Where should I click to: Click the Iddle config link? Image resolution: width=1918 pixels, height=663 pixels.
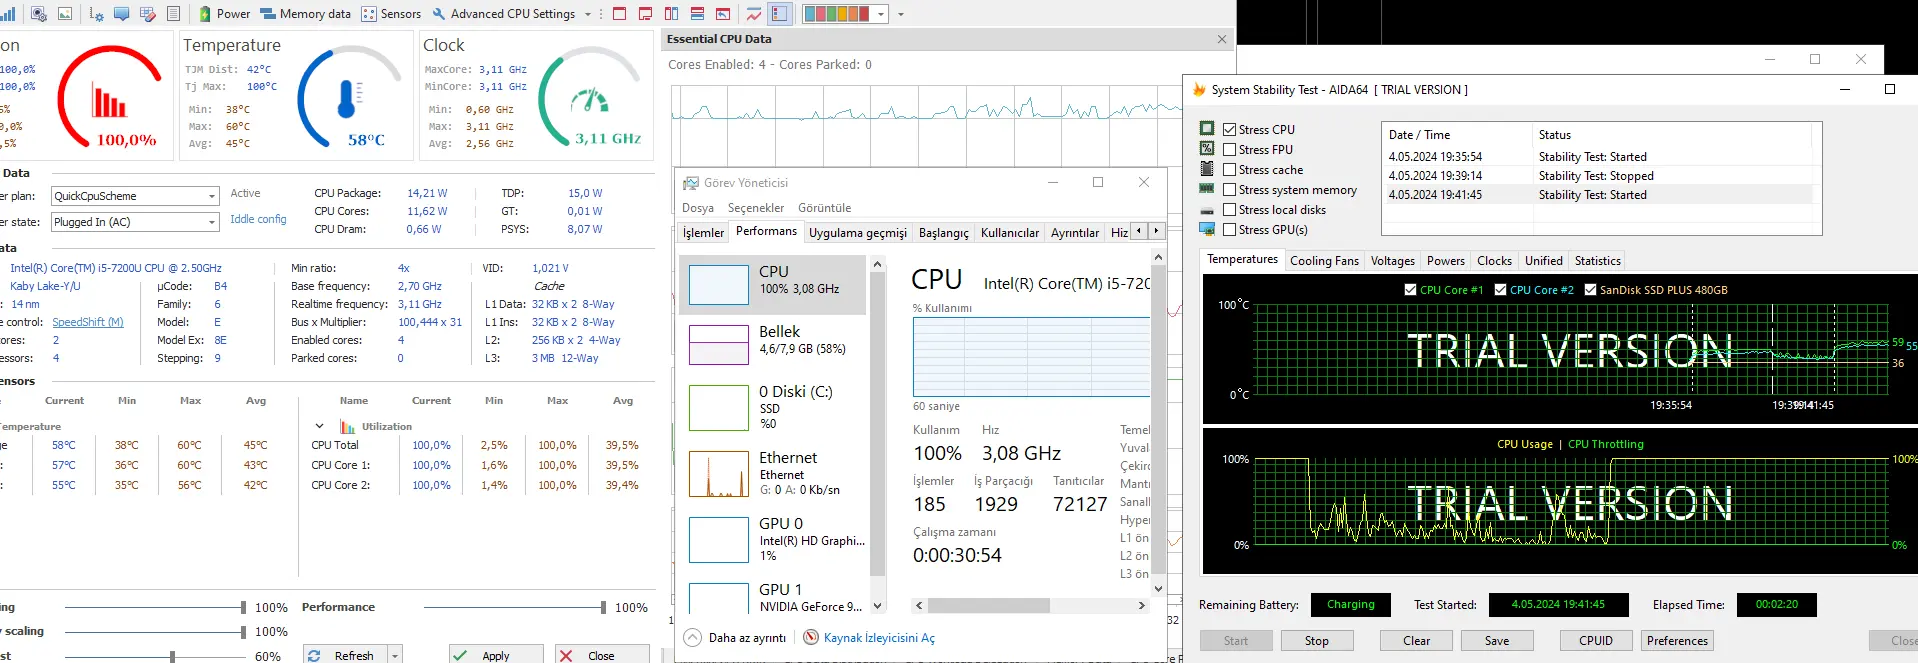coord(258,219)
